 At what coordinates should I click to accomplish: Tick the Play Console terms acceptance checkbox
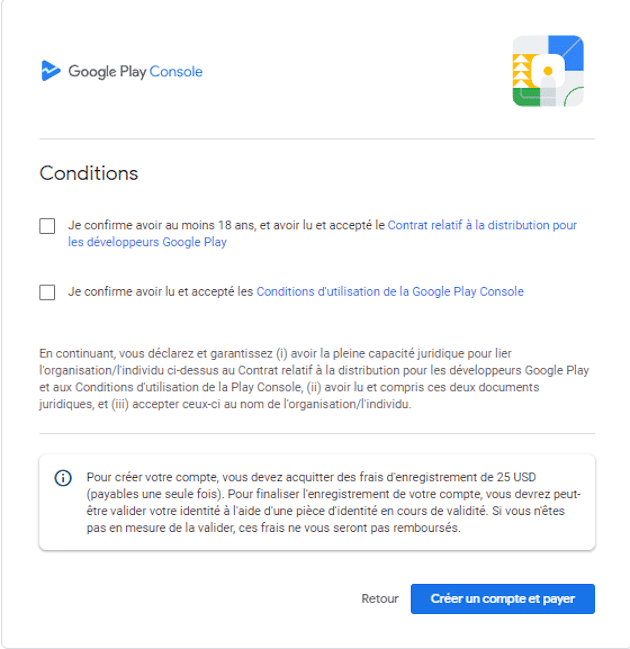tap(47, 292)
